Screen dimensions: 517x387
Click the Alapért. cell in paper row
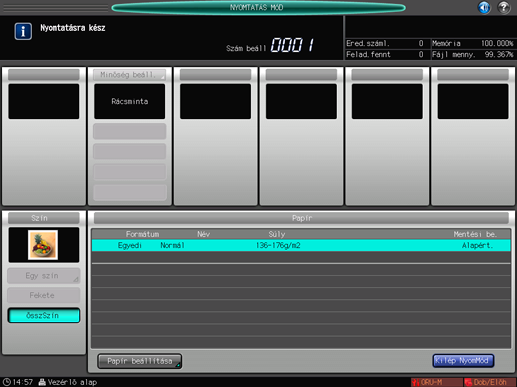(x=477, y=246)
